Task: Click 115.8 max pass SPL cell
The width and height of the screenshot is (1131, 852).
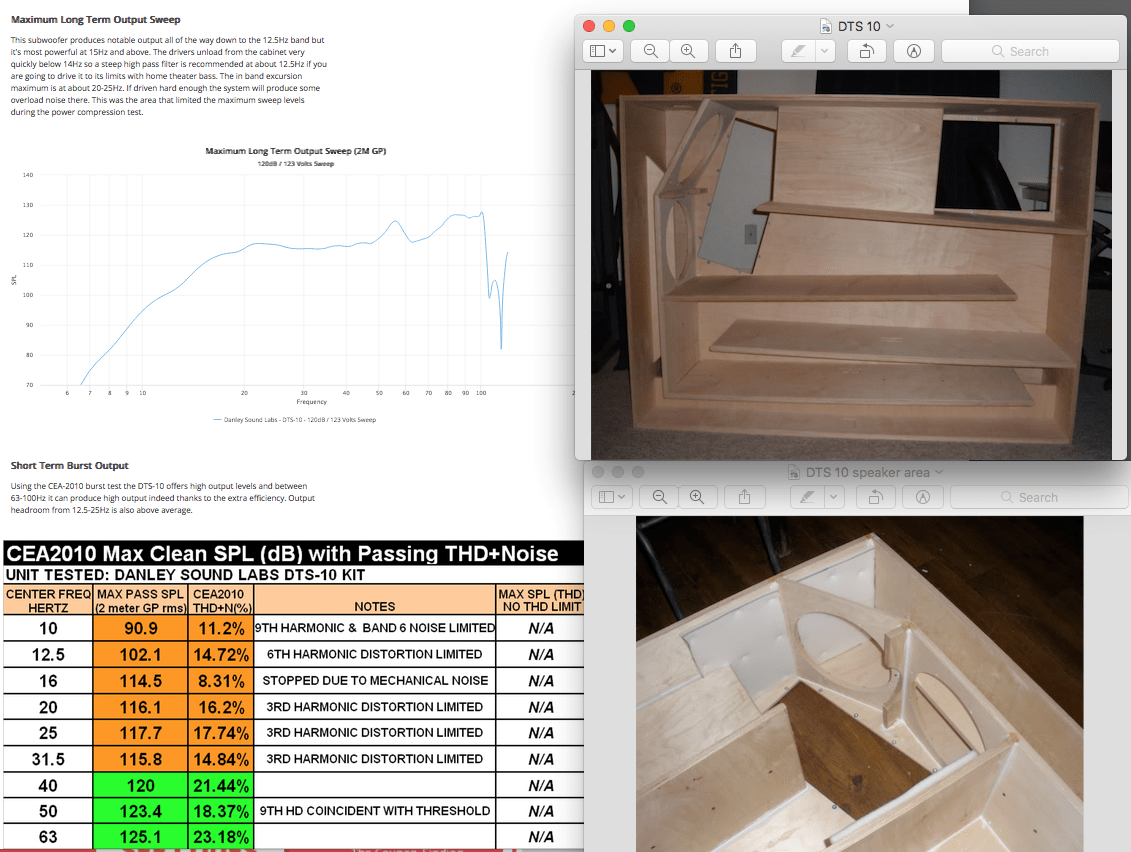Action: click(141, 759)
